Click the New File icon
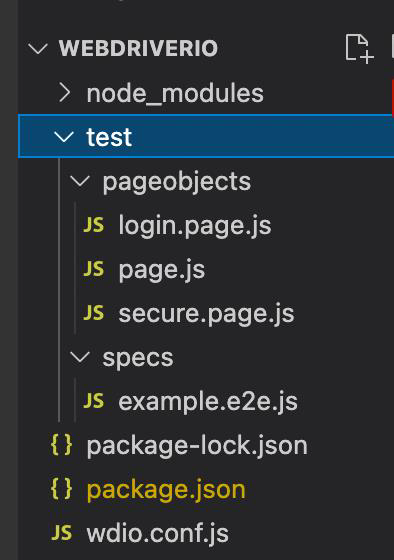Viewport: 394px width, 560px height. (359, 49)
